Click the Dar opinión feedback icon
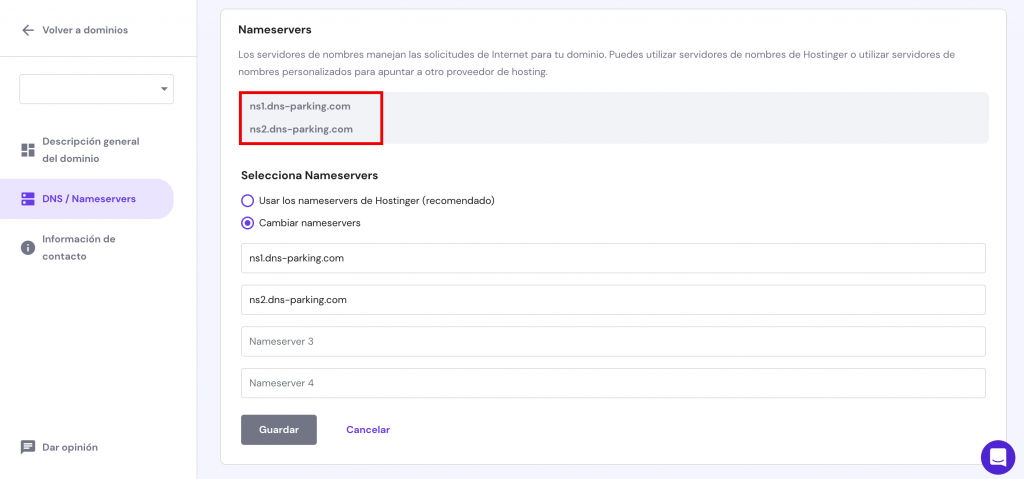This screenshot has width=1024, height=479. pos(28,447)
